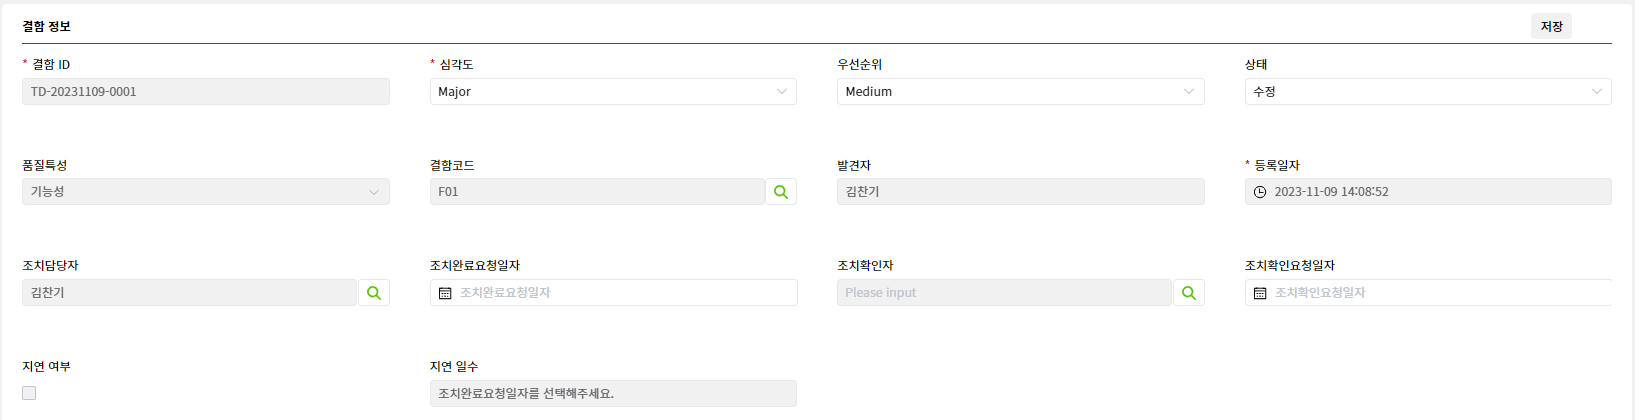Click the 지연 일수 field
Viewport: 1635px width, 420px height.
click(x=613, y=393)
